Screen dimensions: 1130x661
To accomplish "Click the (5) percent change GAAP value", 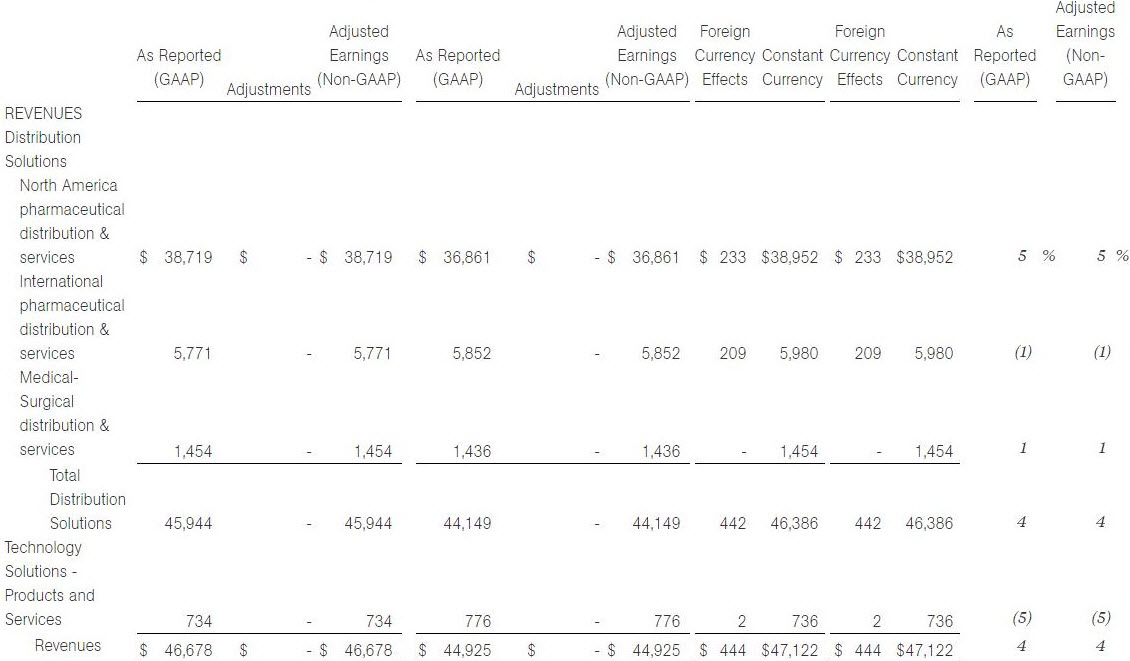I will (1022, 618).
